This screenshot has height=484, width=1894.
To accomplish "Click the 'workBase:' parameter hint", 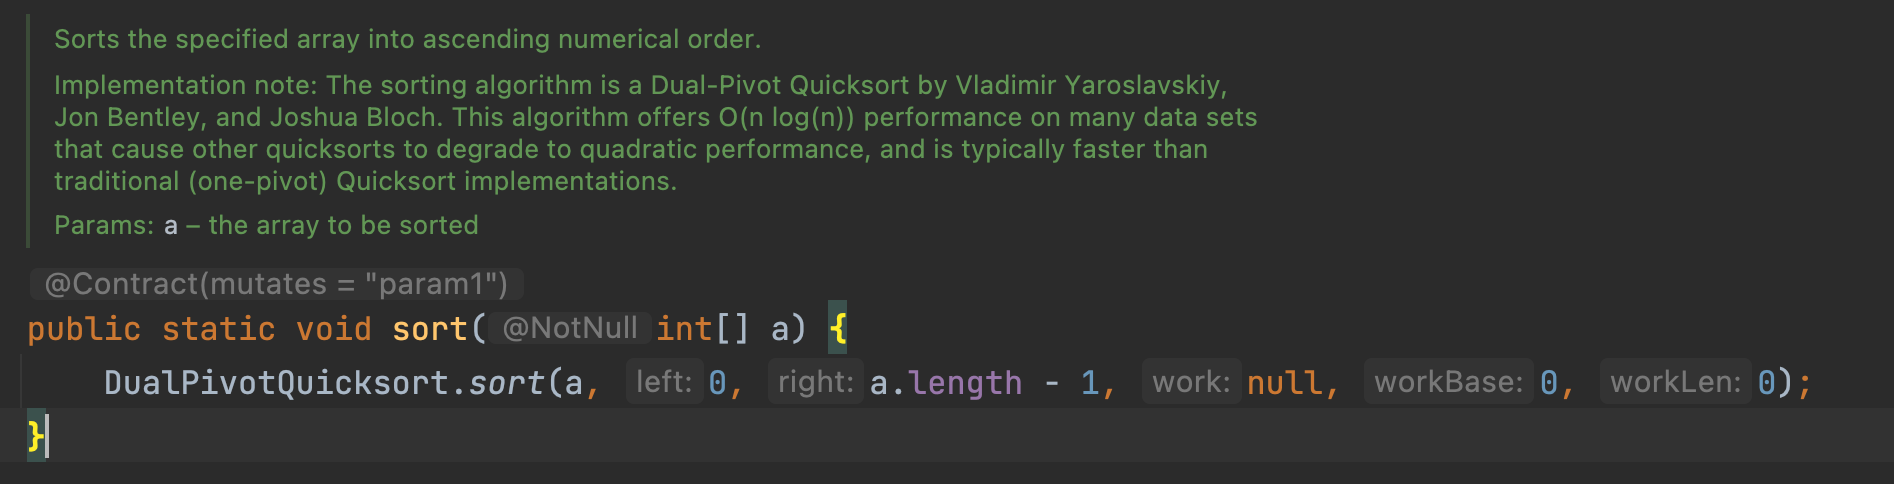I will (x=1448, y=382).
